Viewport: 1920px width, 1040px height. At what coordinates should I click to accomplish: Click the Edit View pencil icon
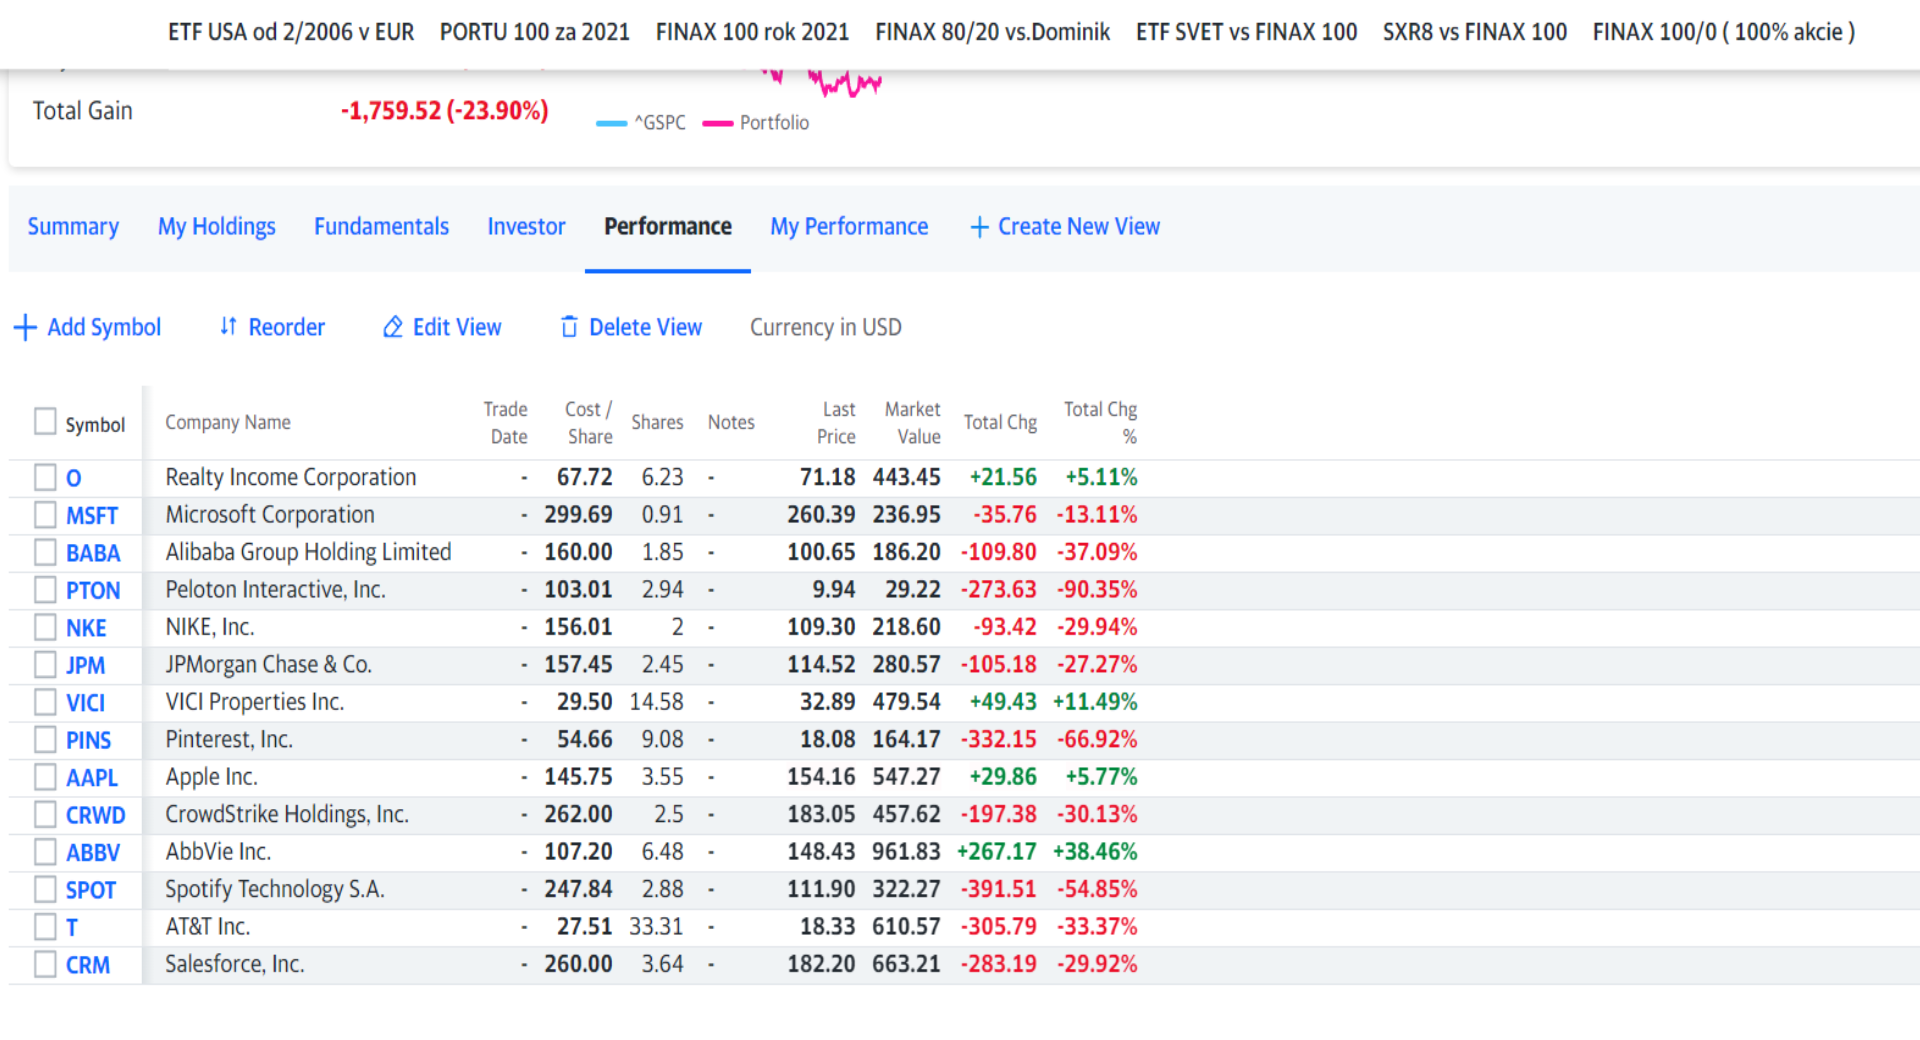[393, 327]
